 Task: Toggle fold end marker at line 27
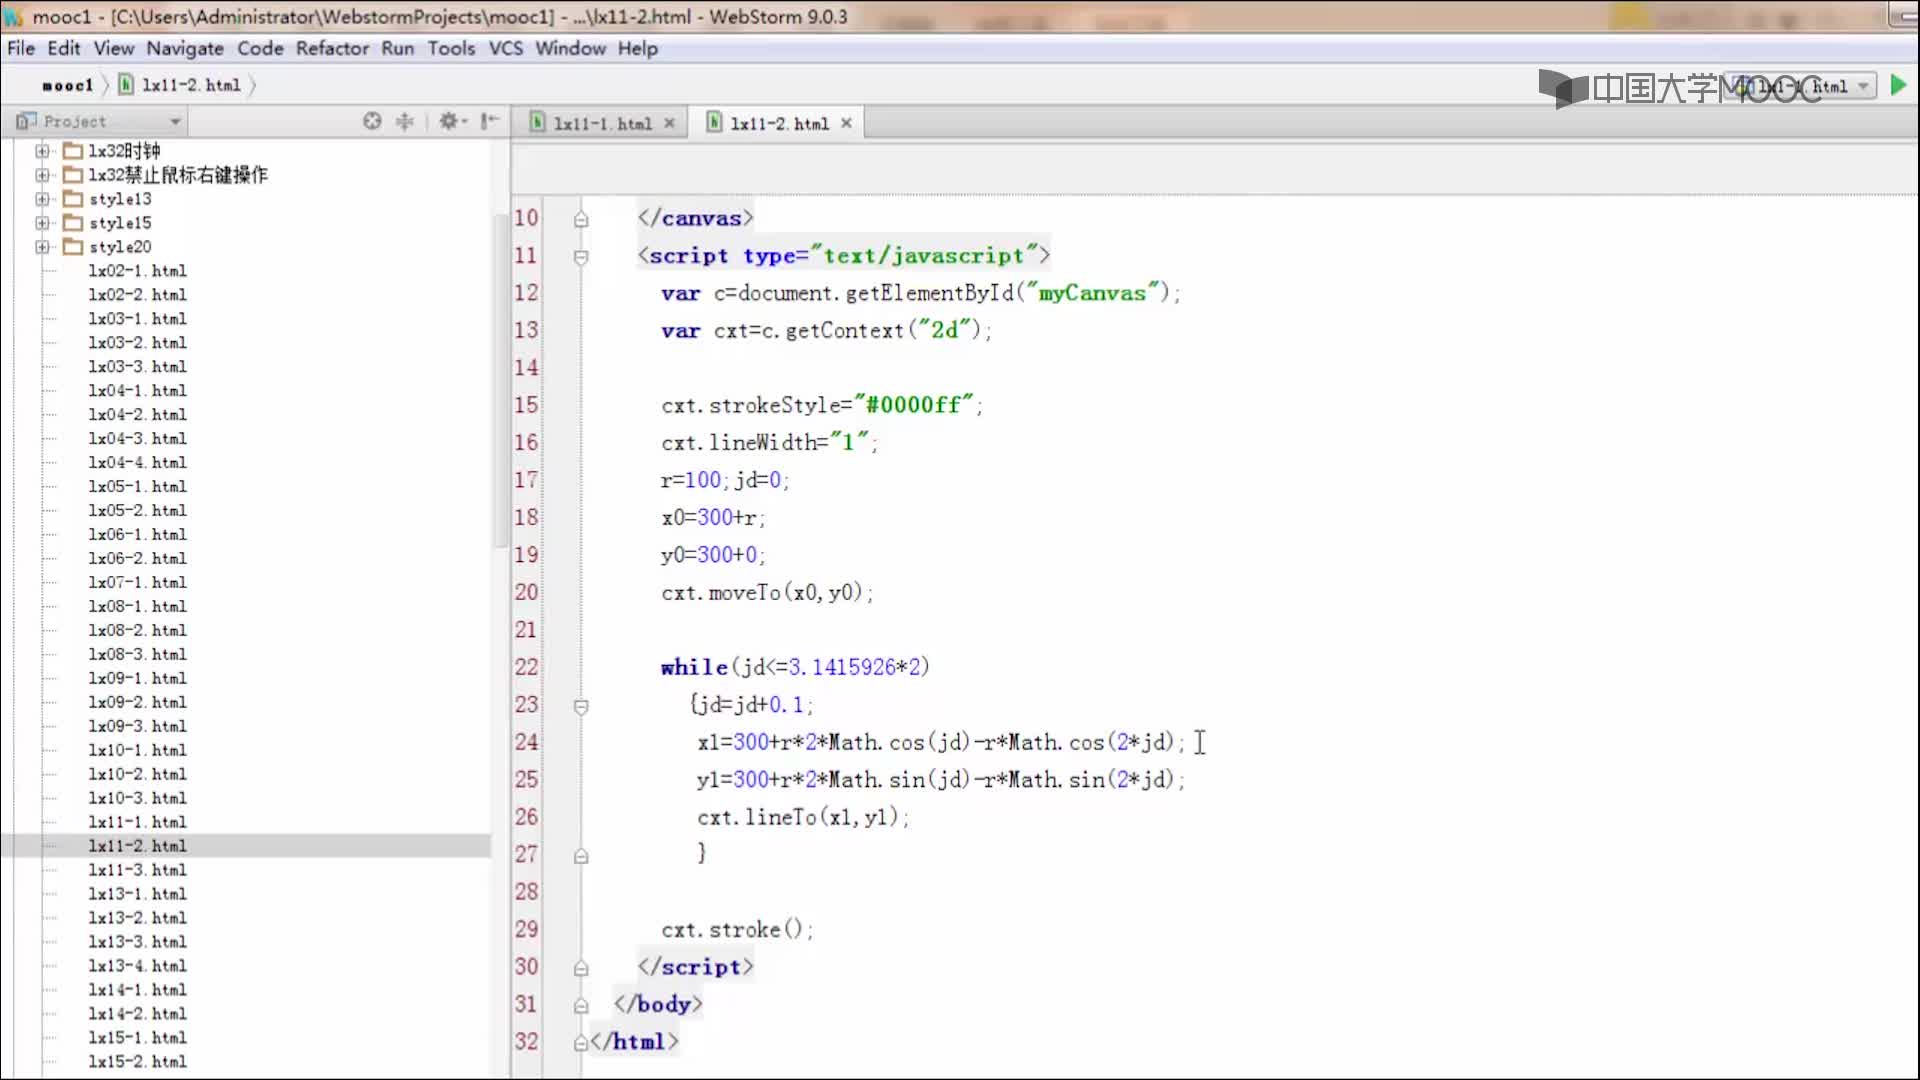coord(581,856)
